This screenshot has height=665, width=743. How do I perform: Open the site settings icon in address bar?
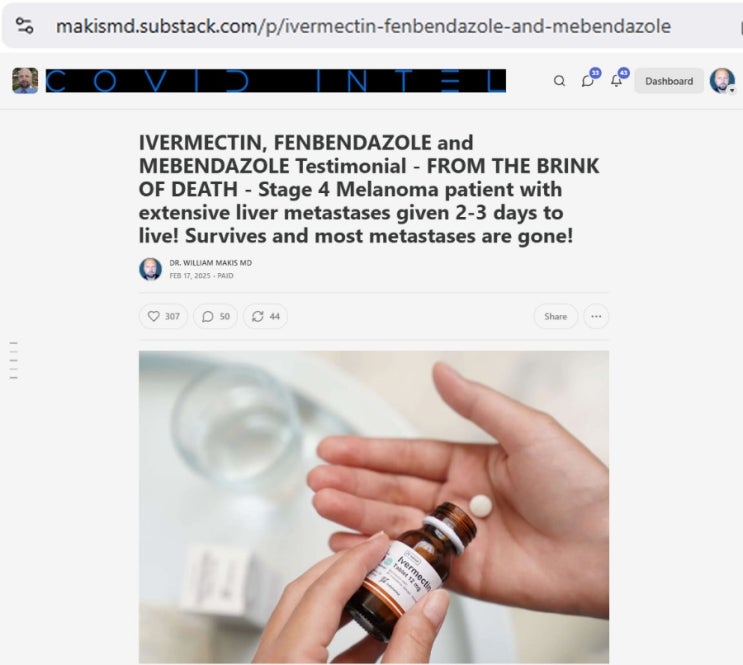(24, 26)
